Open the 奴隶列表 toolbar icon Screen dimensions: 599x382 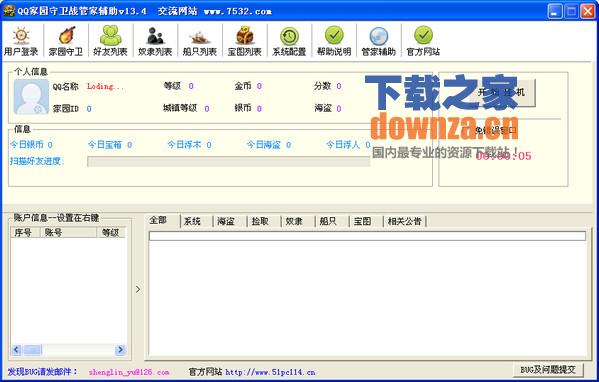click(155, 36)
